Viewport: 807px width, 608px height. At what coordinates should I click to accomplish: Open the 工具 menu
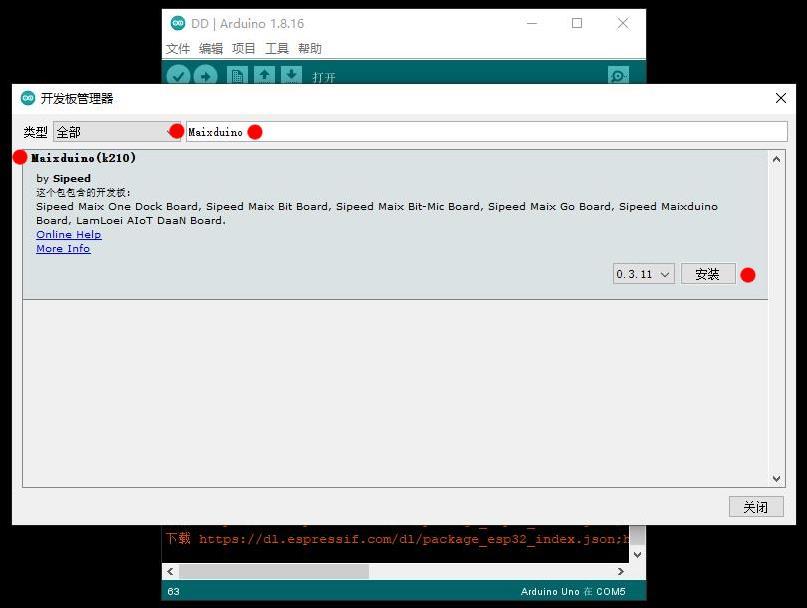tap(276, 48)
